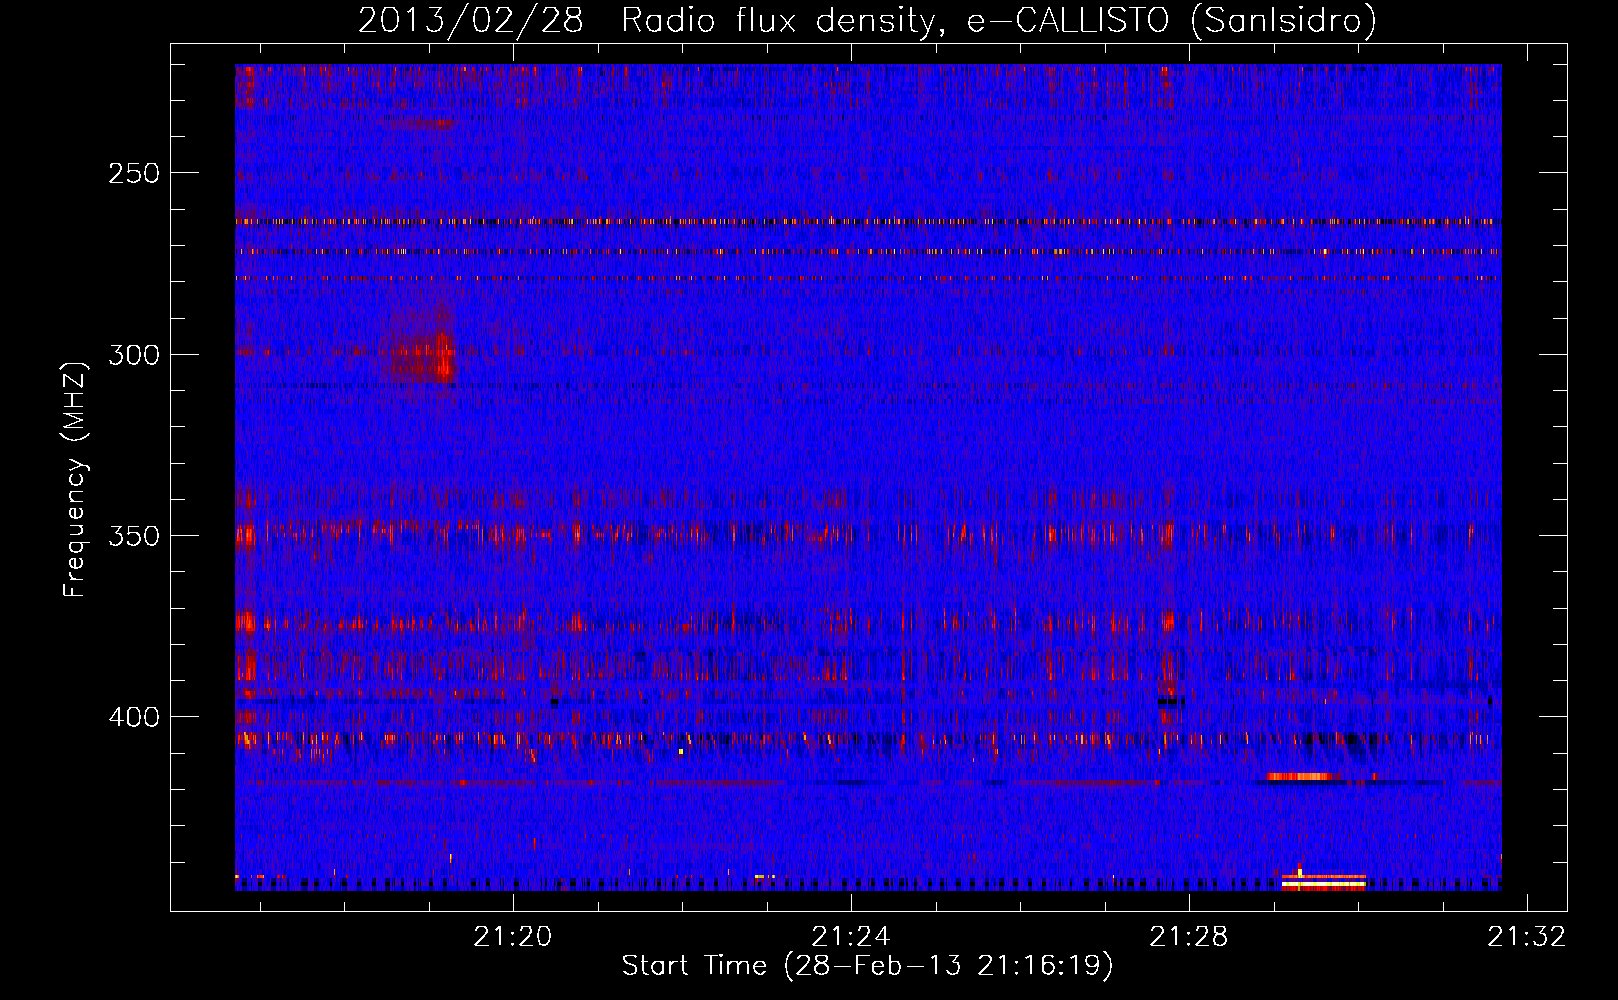Click the 250 frequency tick label

pos(134,173)
